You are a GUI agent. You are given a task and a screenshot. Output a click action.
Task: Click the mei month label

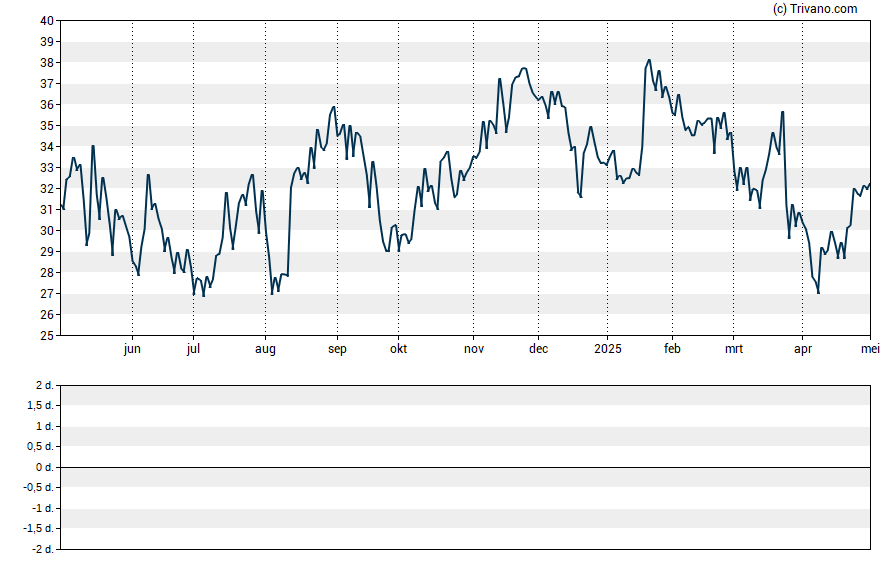click(870, 349)
